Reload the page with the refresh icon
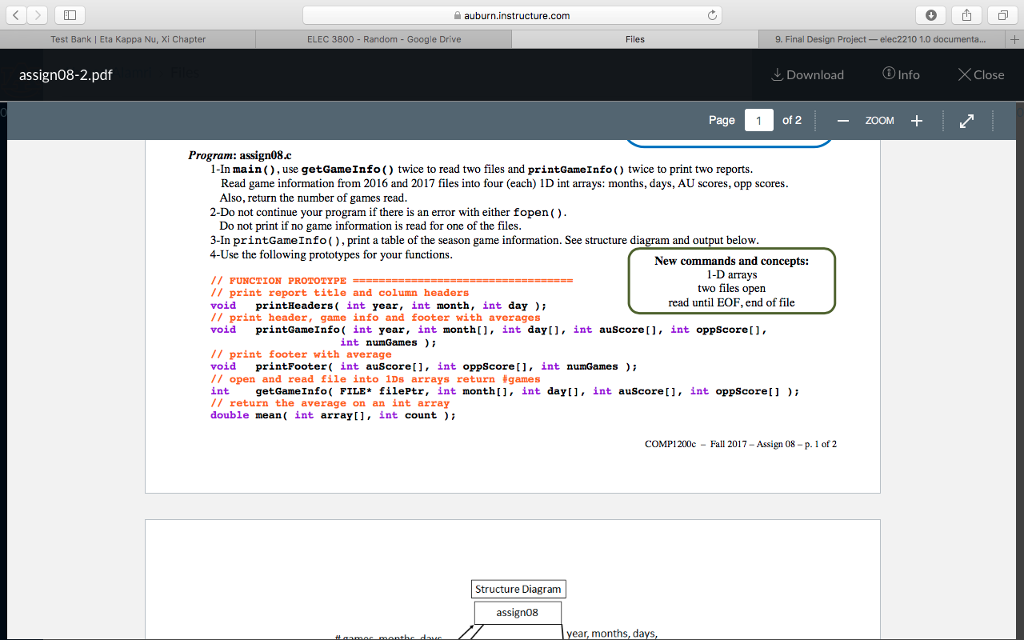1024x640 pixels. 714,15
